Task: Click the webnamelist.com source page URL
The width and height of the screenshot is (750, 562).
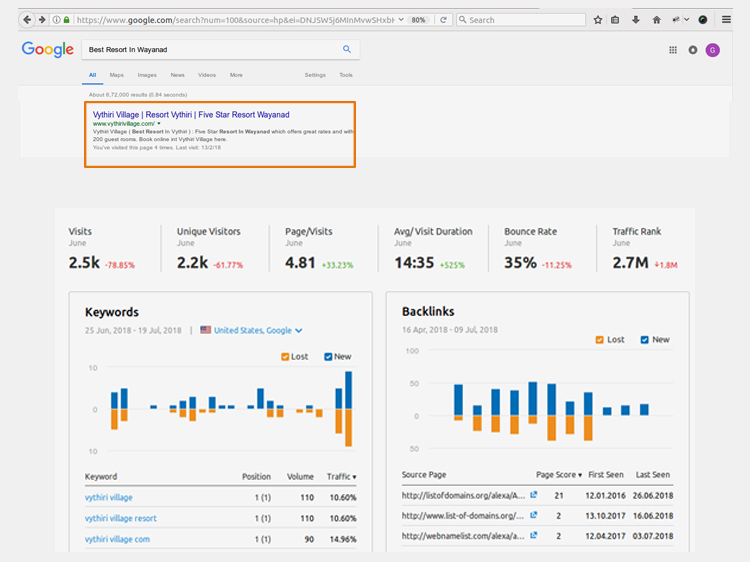Action: tap(463, 536)
